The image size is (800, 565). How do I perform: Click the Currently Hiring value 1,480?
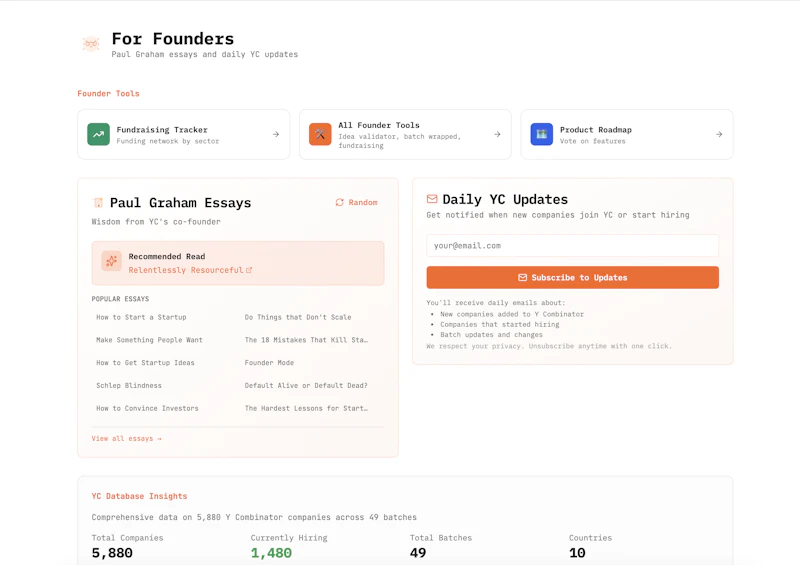coord(271,553)
